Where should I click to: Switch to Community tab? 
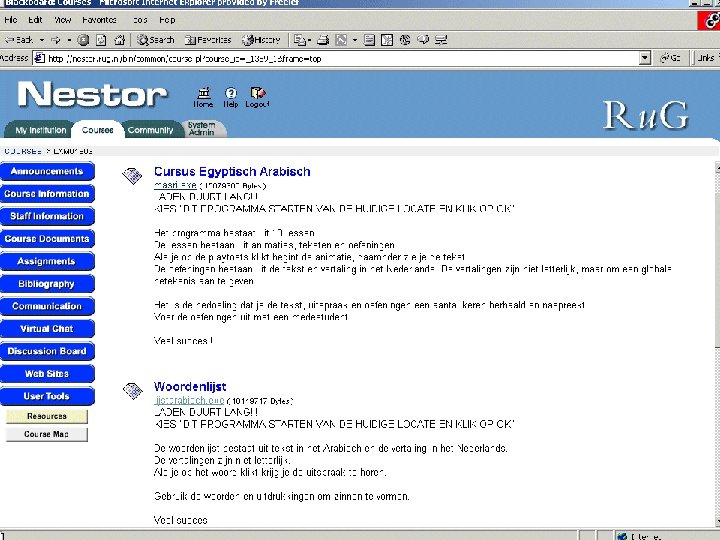[150, 130]
